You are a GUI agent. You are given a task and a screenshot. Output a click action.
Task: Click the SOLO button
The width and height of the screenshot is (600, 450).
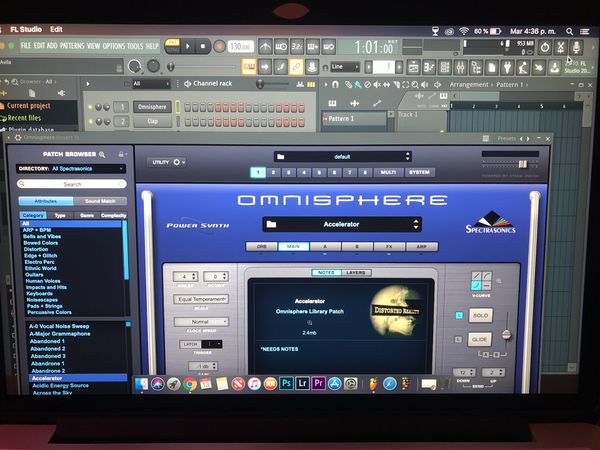coord(481,316)
